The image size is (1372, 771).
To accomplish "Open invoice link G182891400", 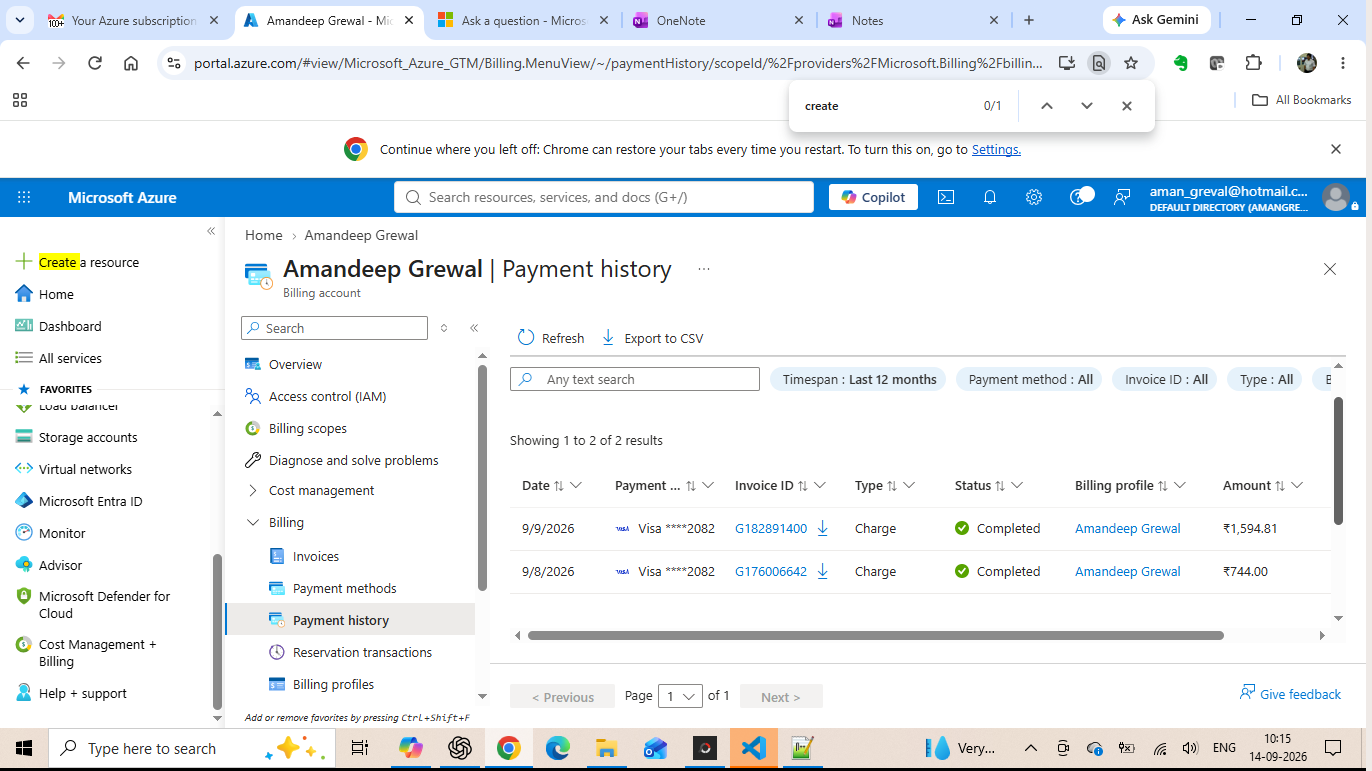I will pyautogui.click(x=771, y=528).
